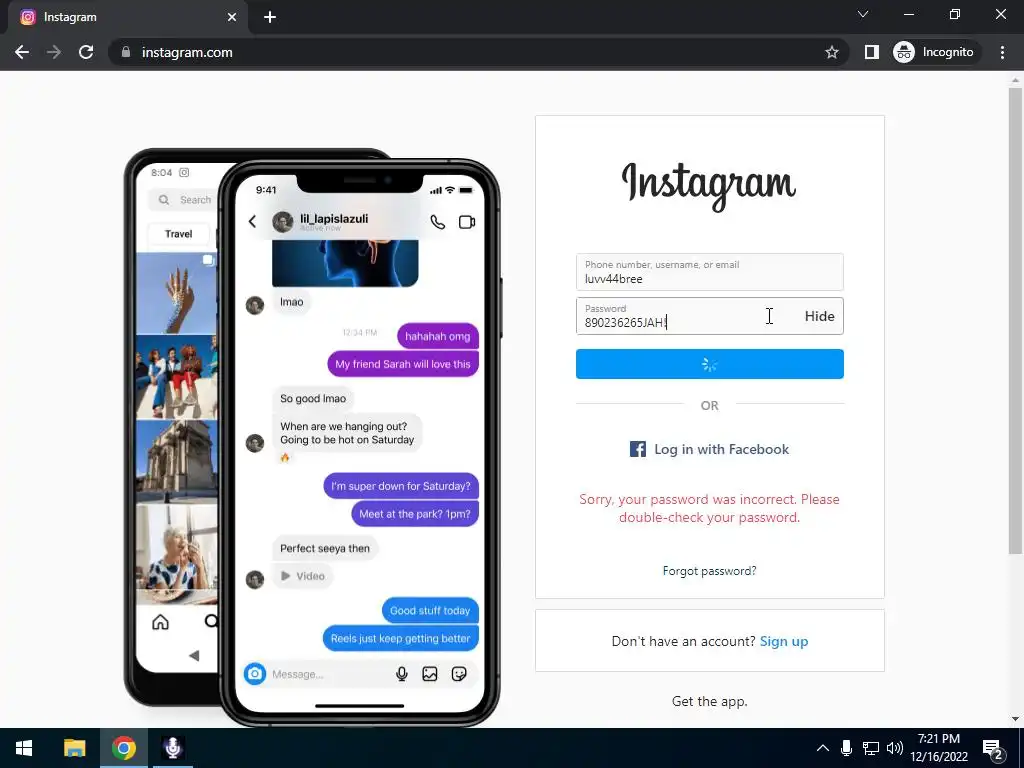Image resolution: width=1024 pixels, height=768 pixels.
Task: Reload the Instagram page
Action: click(x=86, y=52)
